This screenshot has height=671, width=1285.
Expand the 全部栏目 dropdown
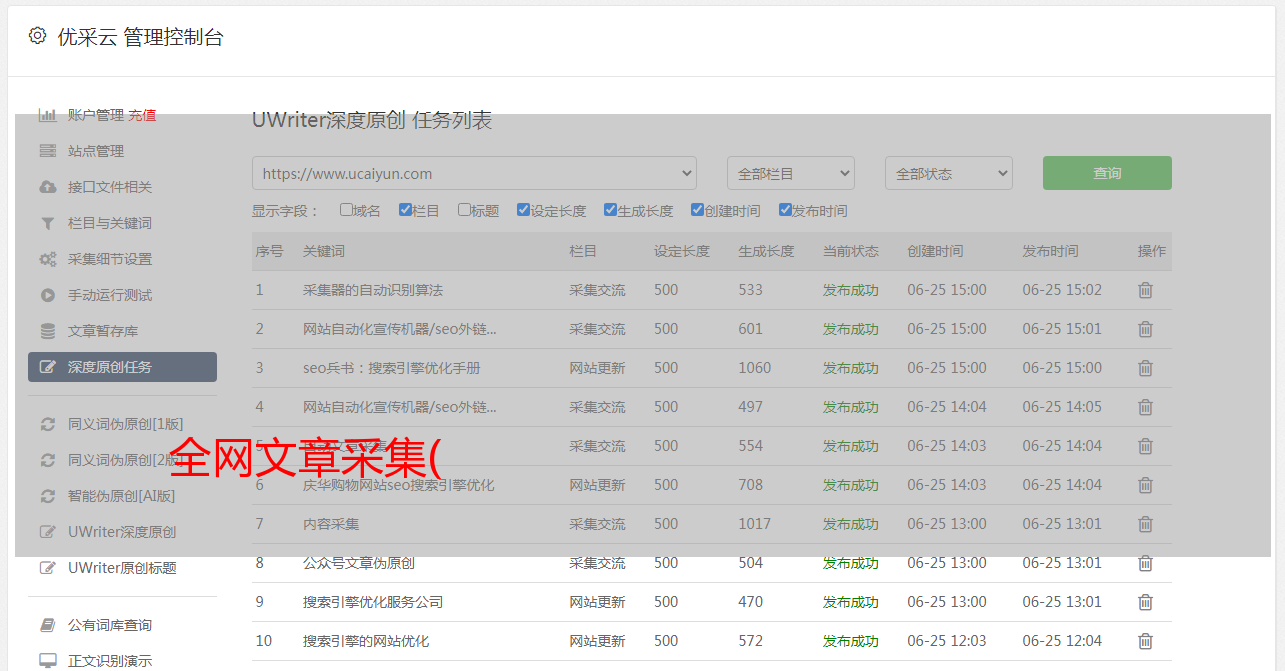(x=790, y=173)
